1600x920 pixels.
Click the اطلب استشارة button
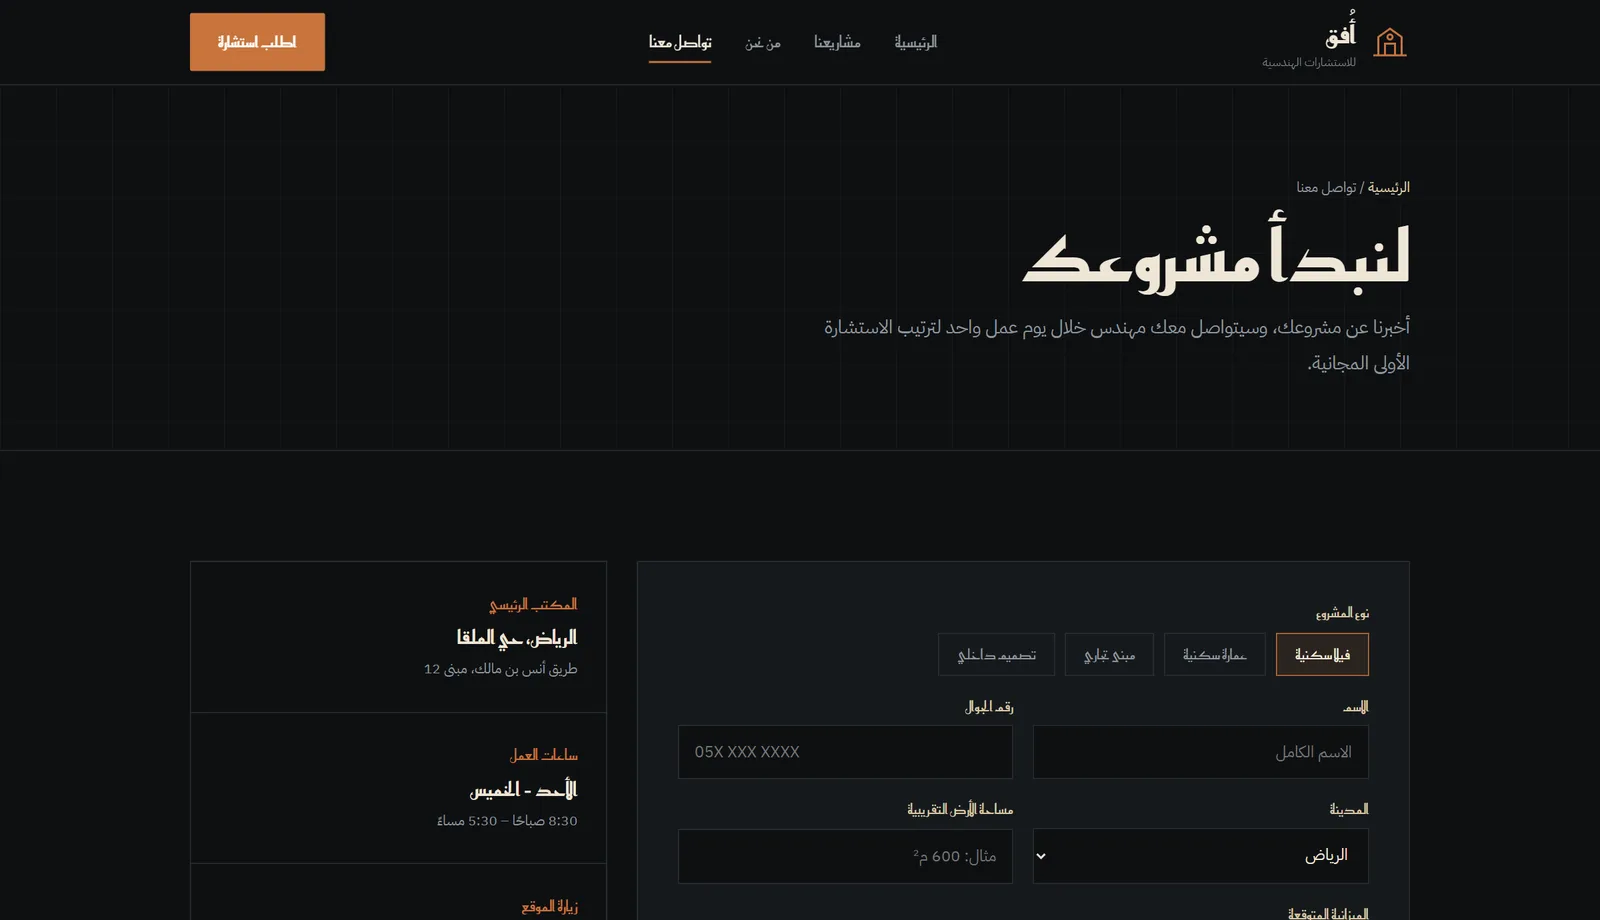tap(257, 42)
